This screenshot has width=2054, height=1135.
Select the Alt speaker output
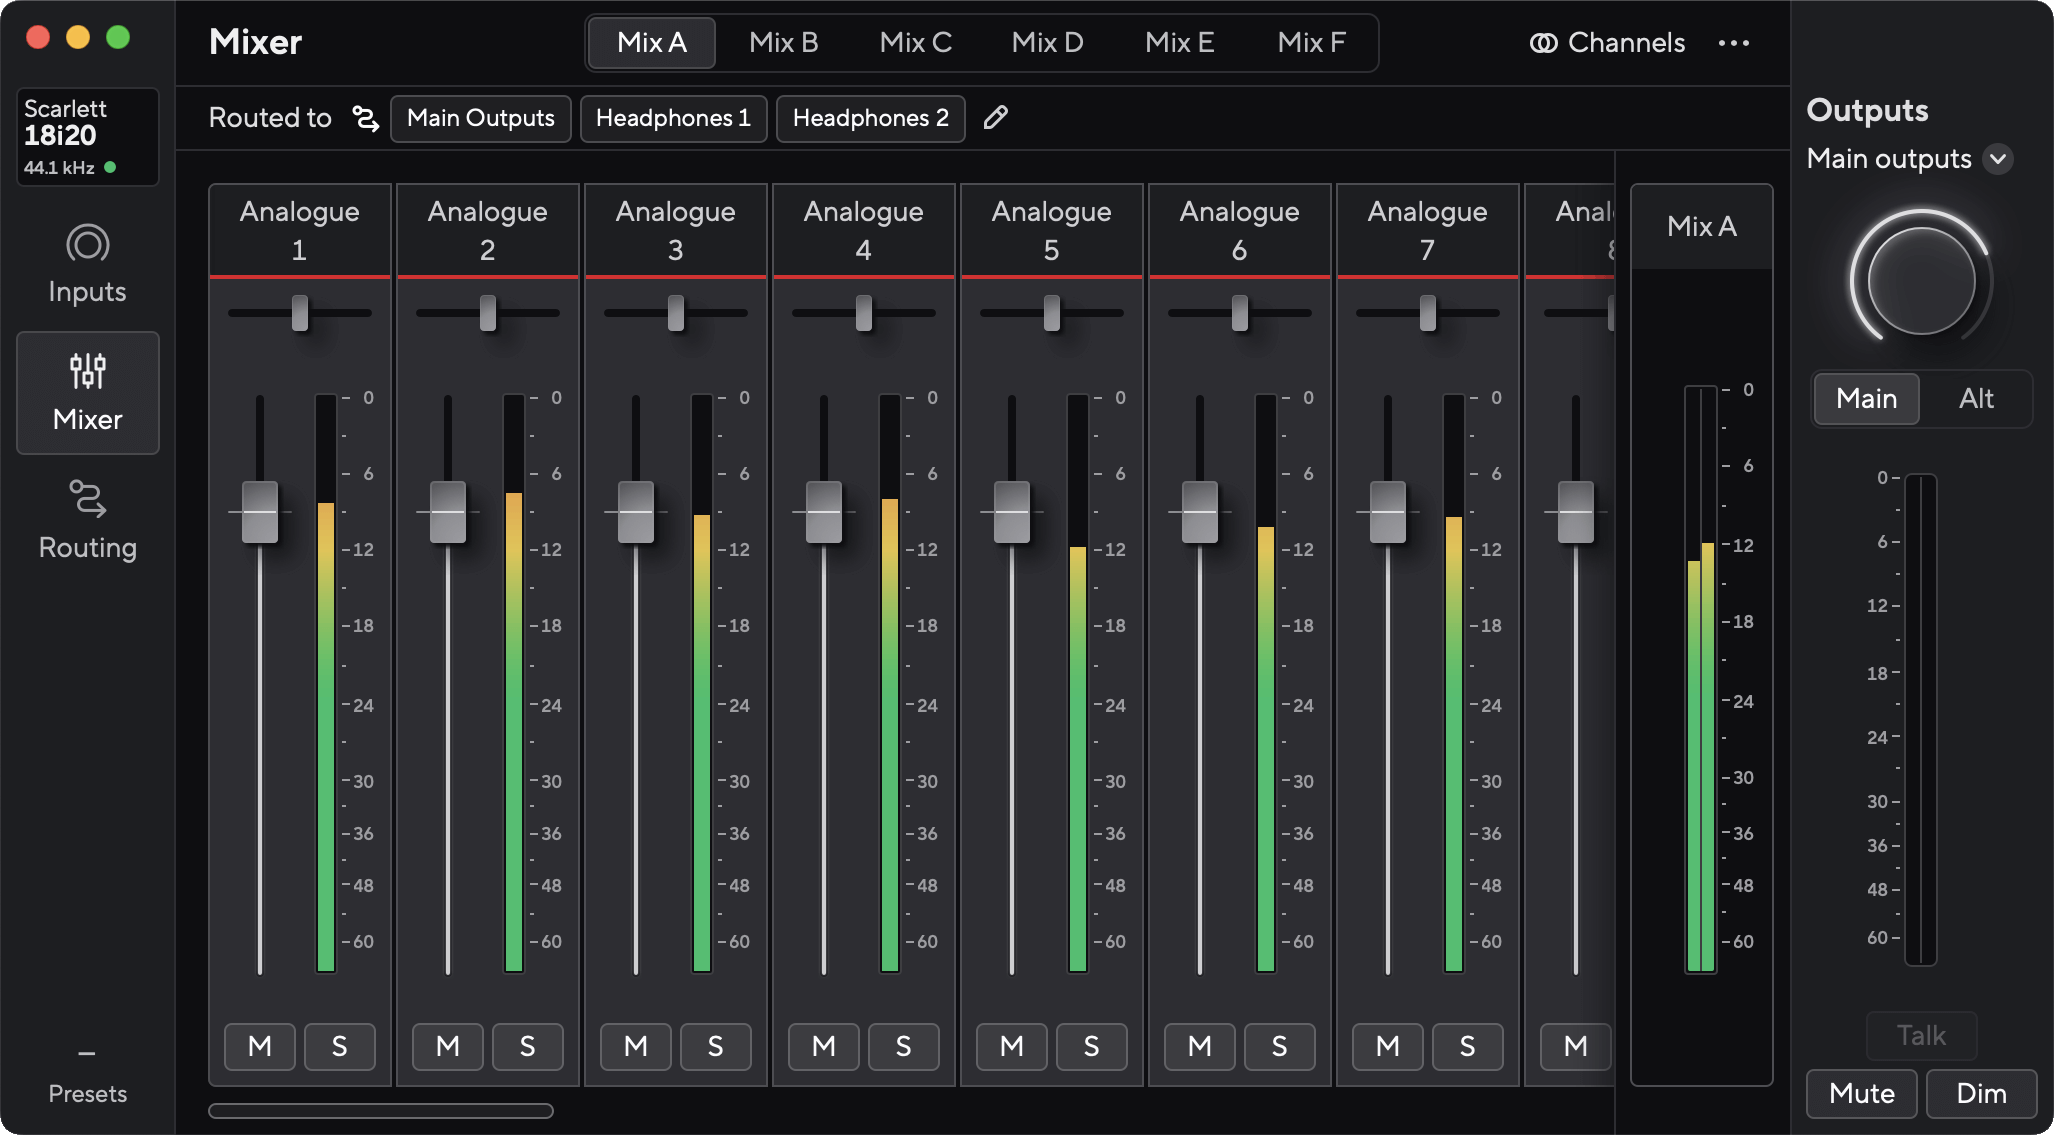coord(1976,399)
